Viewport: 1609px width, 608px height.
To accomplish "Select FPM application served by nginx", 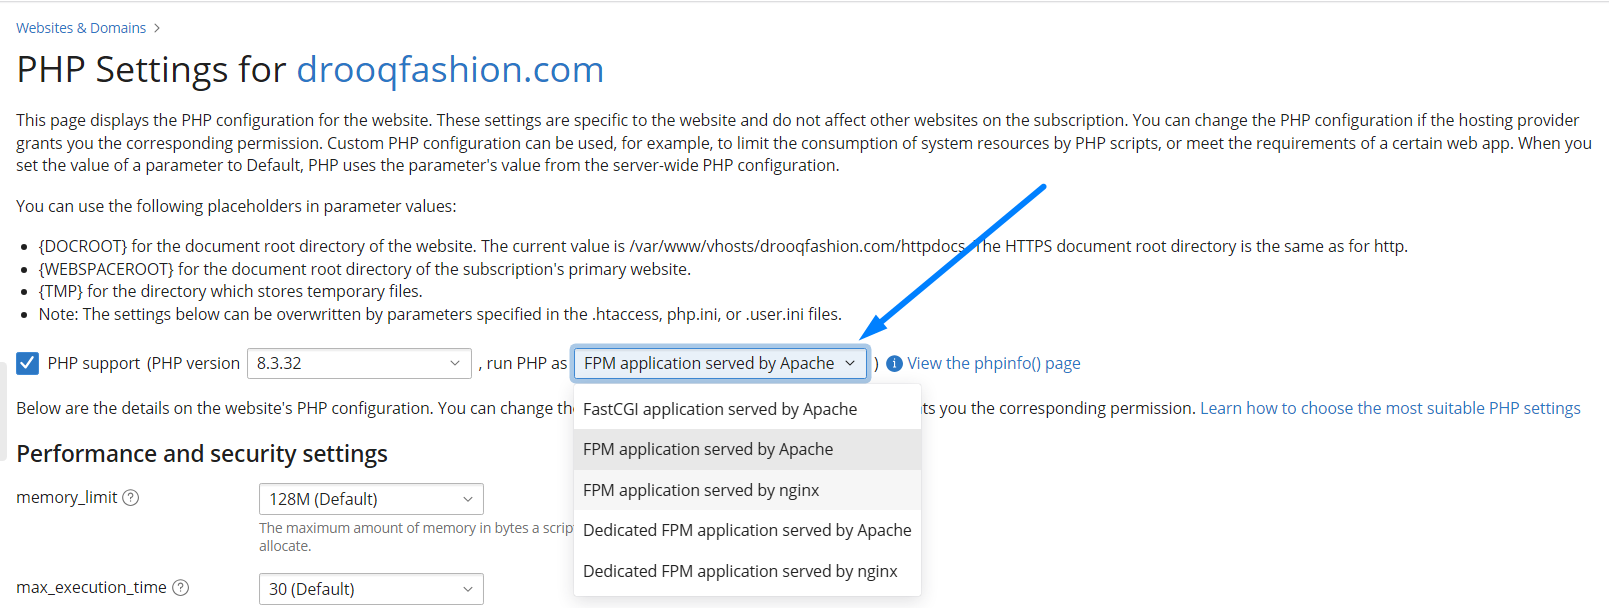I will [747, 490].
